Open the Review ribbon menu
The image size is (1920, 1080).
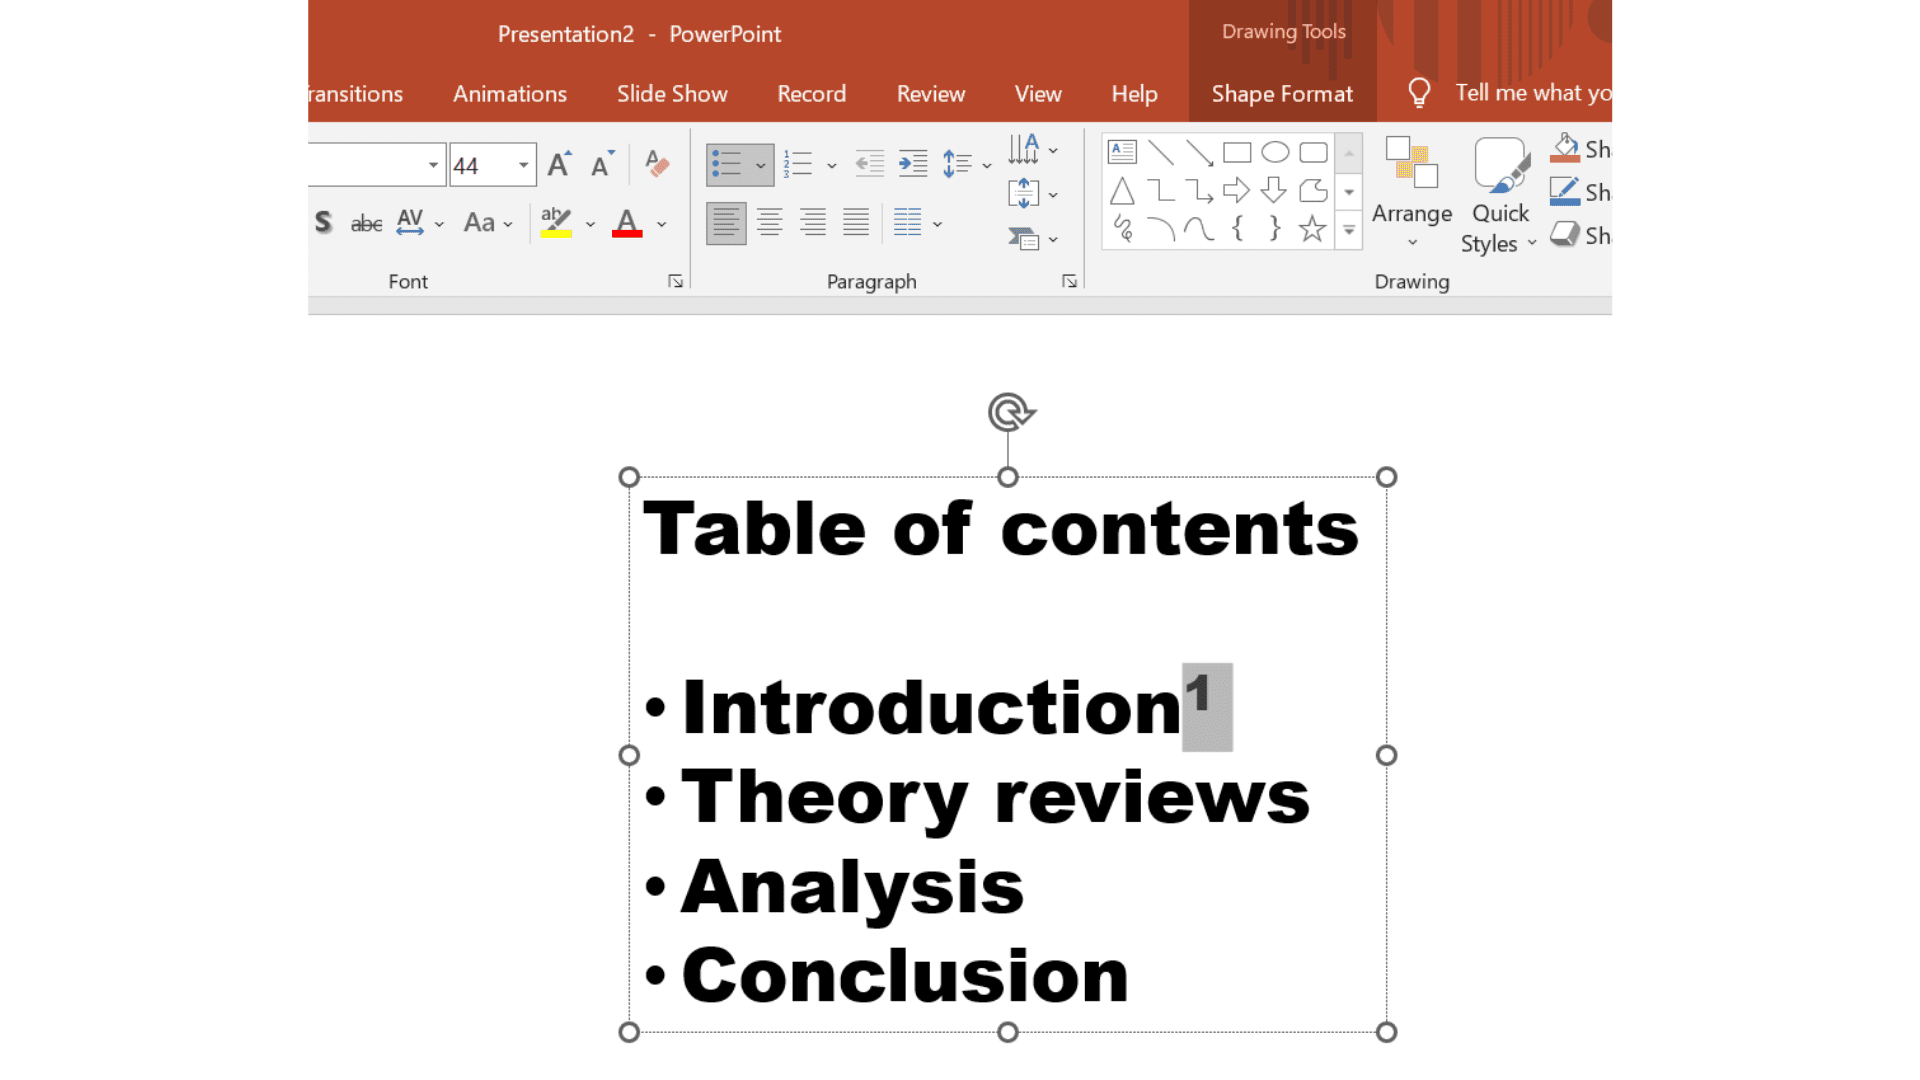(x=931, y=94)
